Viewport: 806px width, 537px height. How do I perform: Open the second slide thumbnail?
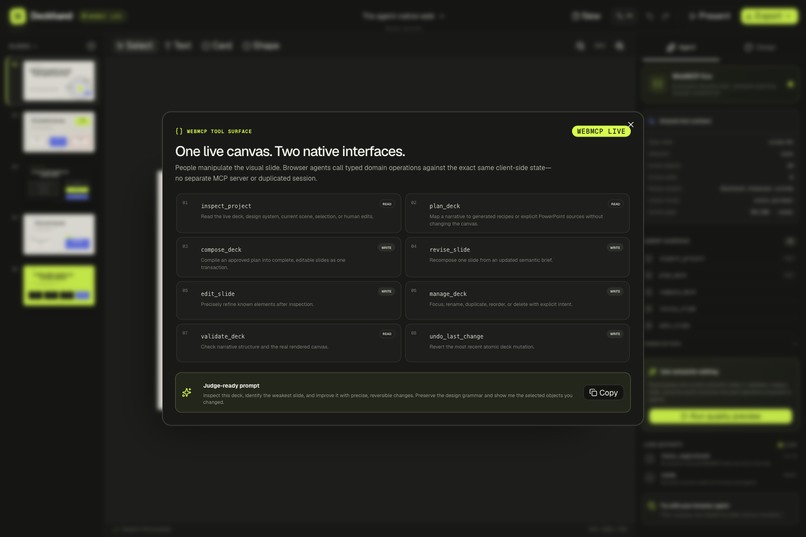click(x=59, y=132)
